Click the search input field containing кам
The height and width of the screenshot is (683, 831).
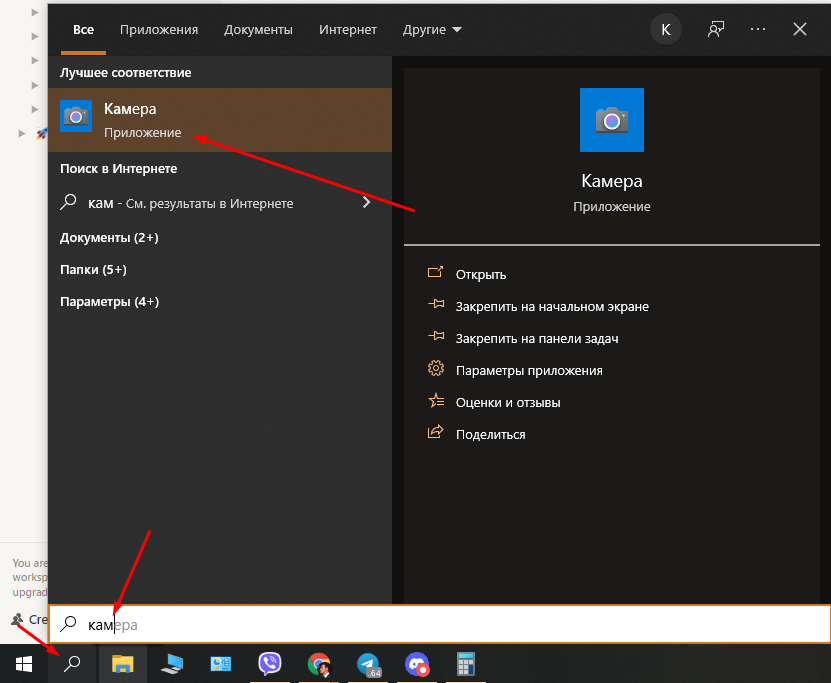(x=439, y=624)
